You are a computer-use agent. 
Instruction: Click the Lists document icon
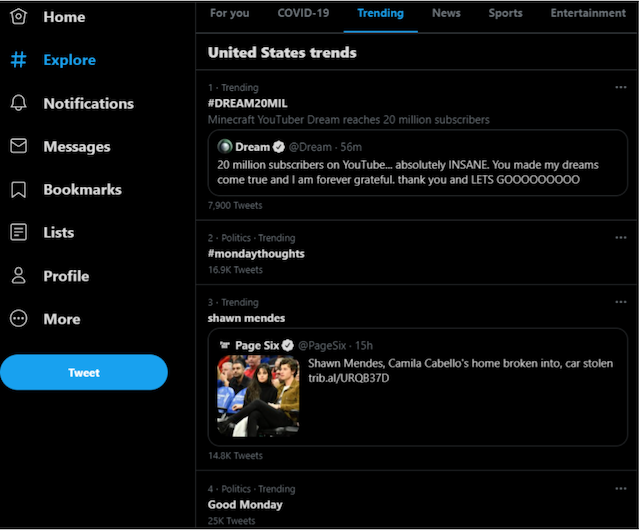[18, 232]
